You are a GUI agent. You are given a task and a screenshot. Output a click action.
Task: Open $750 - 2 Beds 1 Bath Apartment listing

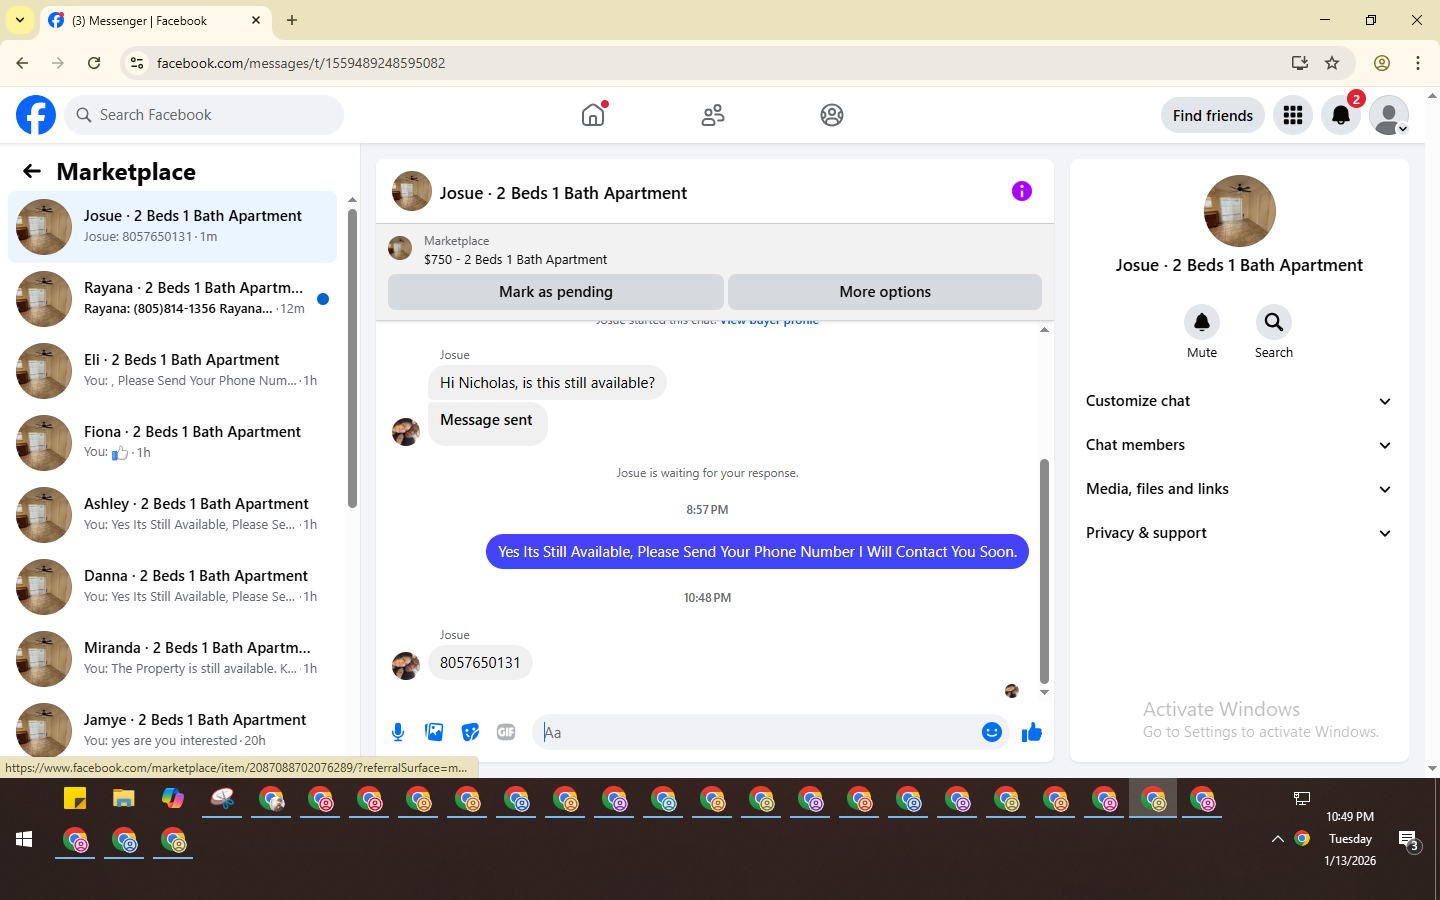click(515, 259)
